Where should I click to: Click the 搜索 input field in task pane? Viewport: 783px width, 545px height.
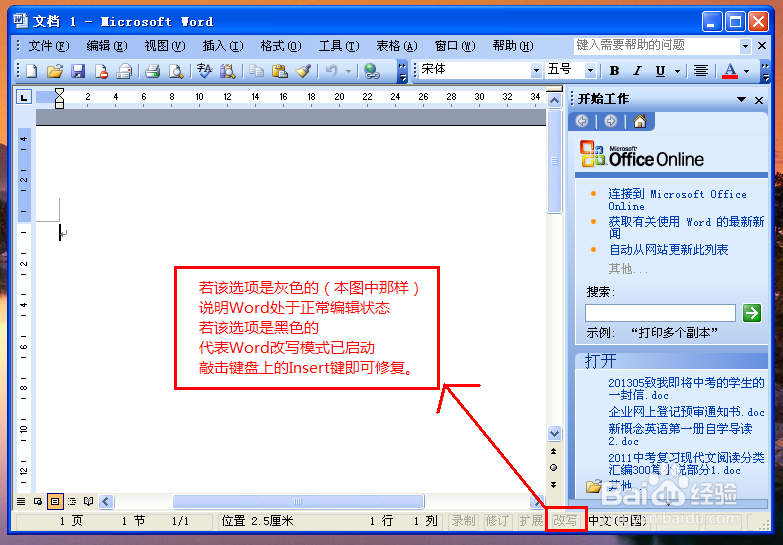[x=660, y=313]
